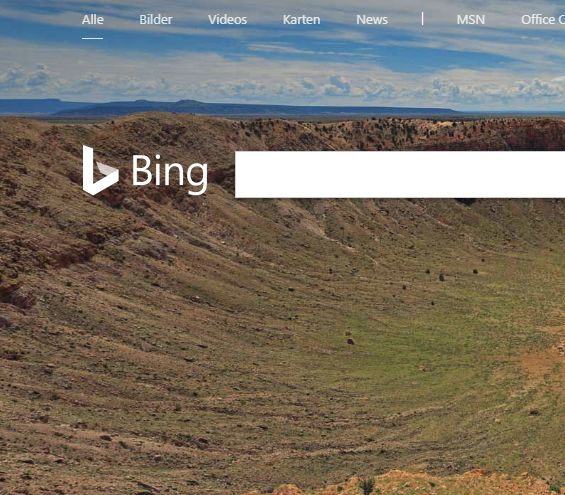Visit MSN from the header bar

471,19
